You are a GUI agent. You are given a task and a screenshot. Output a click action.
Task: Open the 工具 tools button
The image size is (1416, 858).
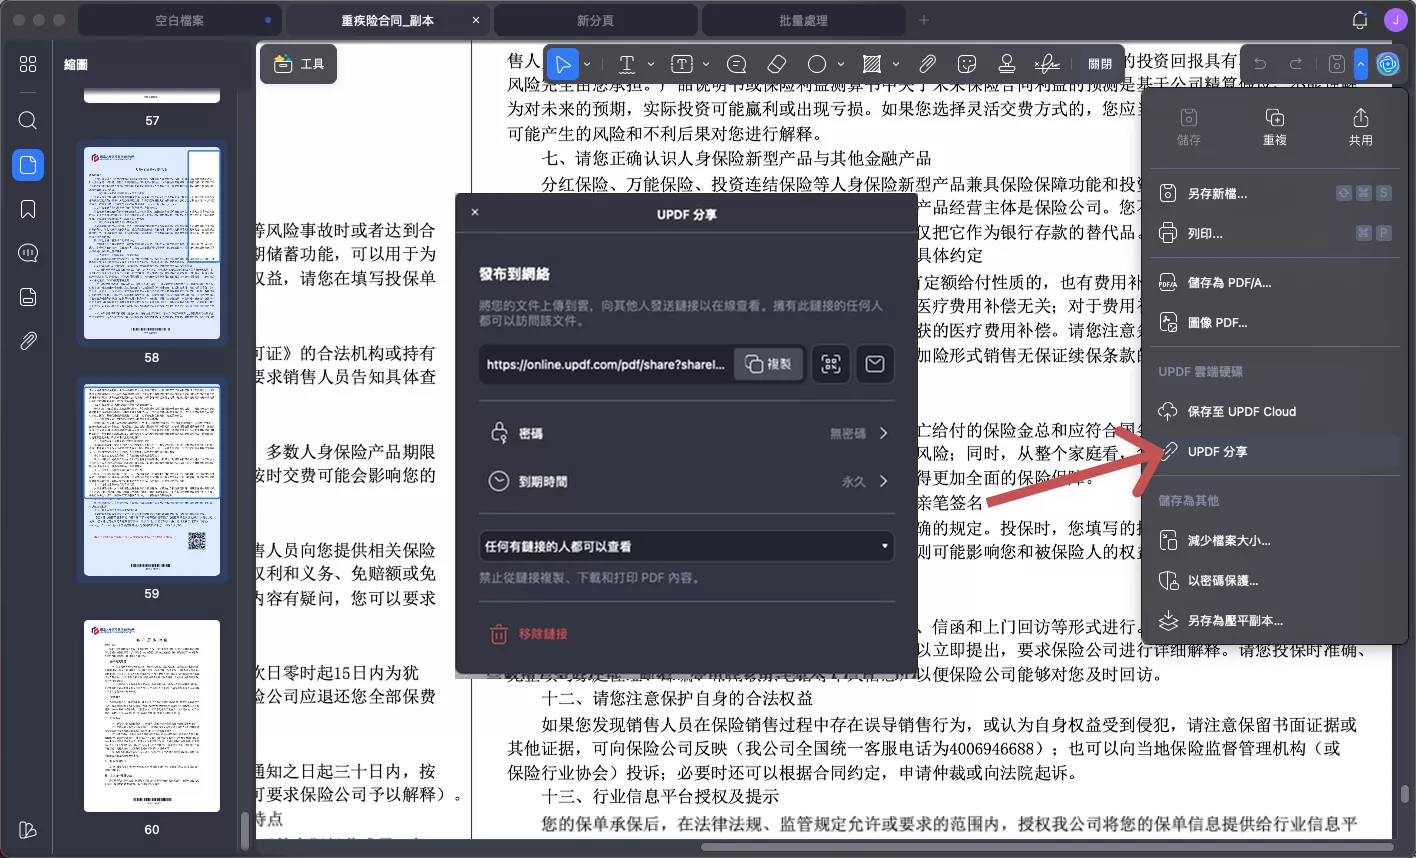(299, 64)
